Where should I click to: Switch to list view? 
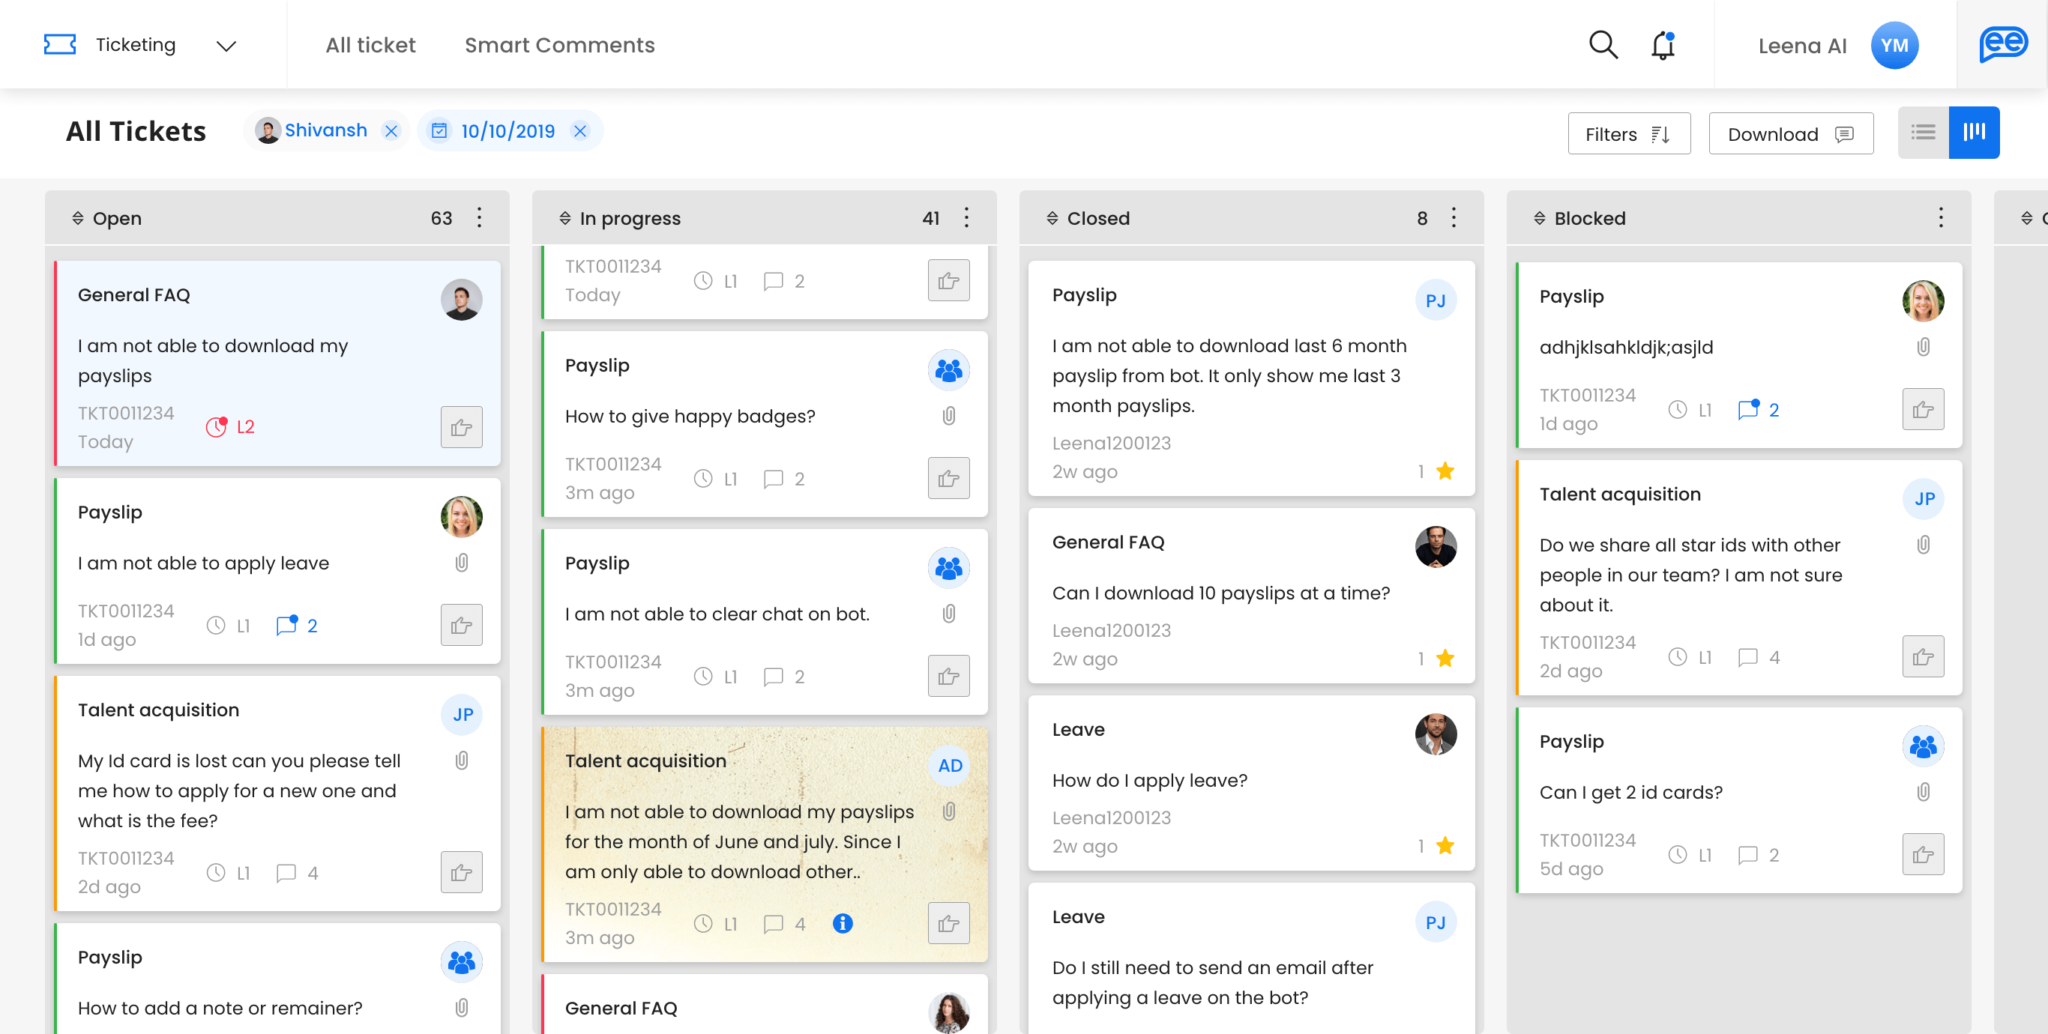[1923, 132]
